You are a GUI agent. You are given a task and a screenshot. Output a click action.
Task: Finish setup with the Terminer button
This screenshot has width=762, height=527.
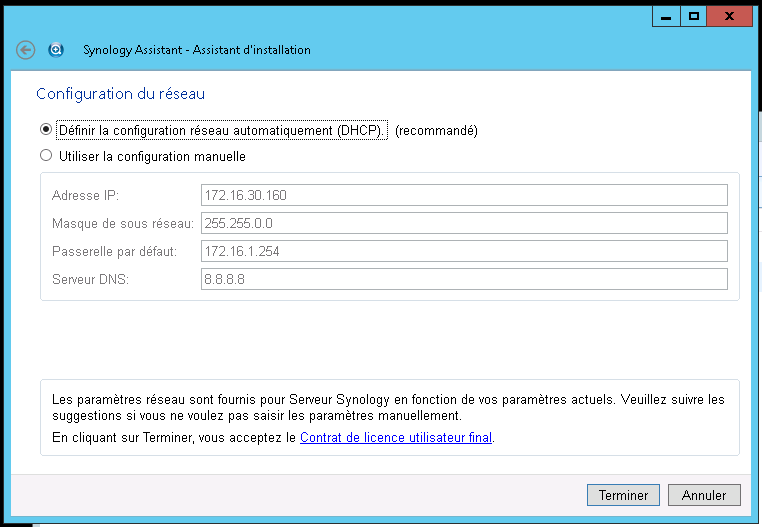click(623, 495)
